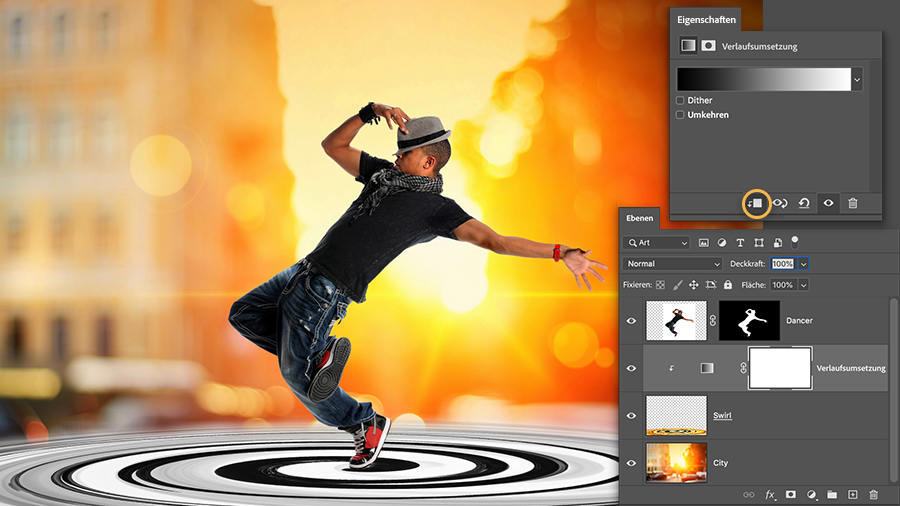Click the link icon between Dancer thumbnail and mask
The width and height of the screenshot is (900, 506).
713,321
